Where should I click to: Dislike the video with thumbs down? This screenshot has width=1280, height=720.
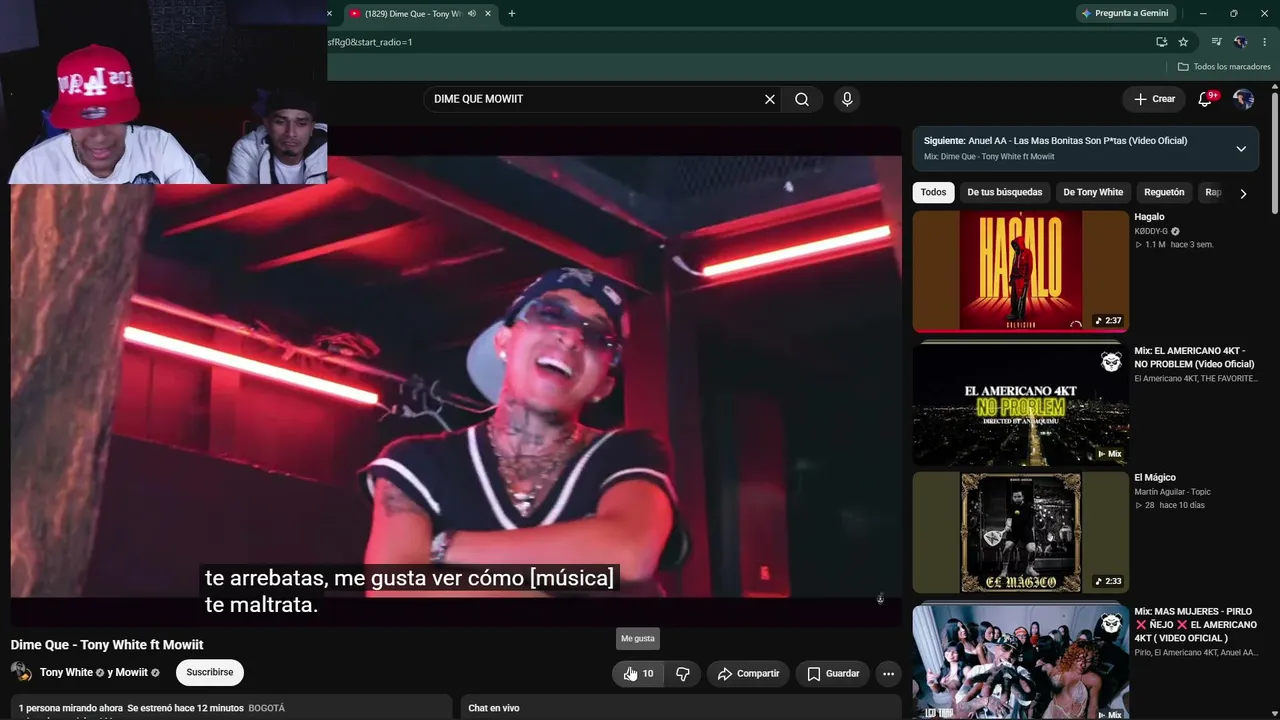point(683,673)
